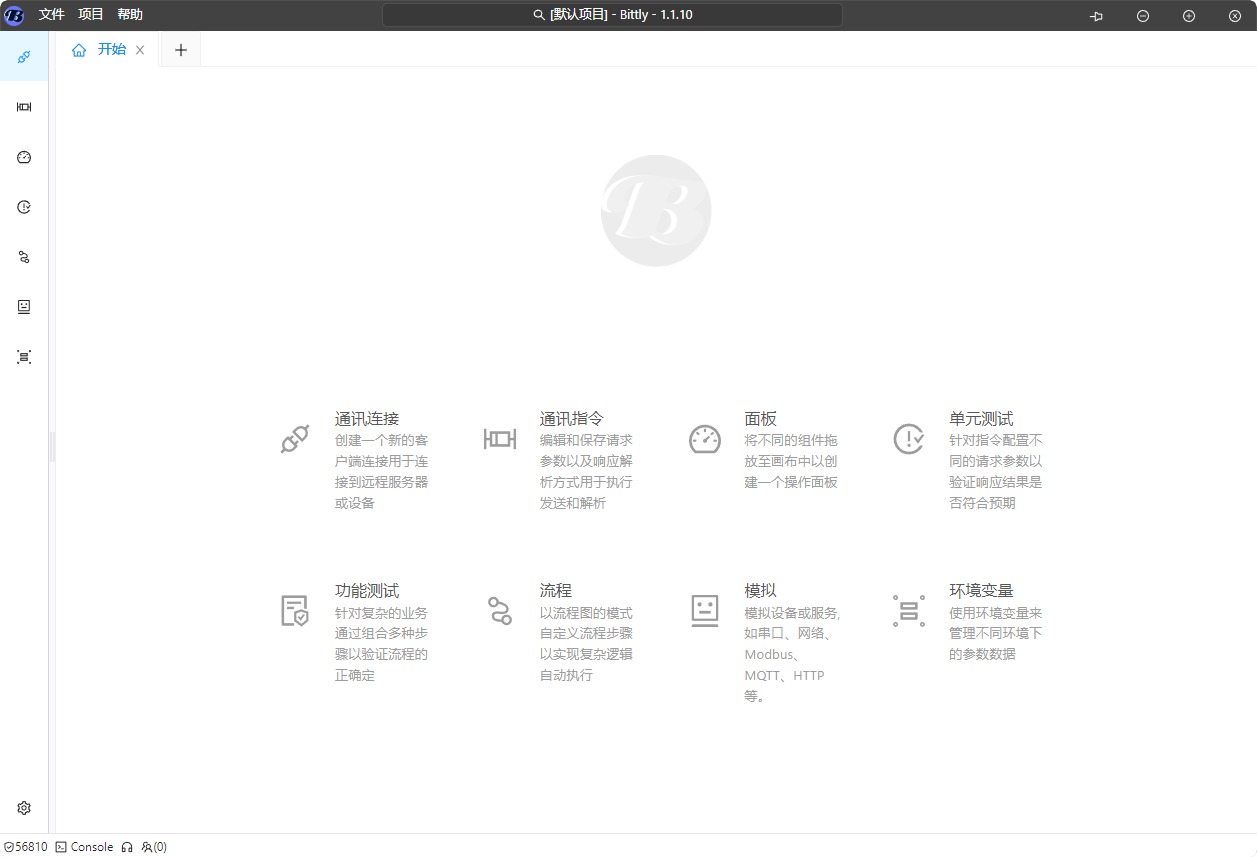Viewport: 1257px width, 857px height.
Task: Click the 通讯连接 card on start page
Action: pos(367,419)
